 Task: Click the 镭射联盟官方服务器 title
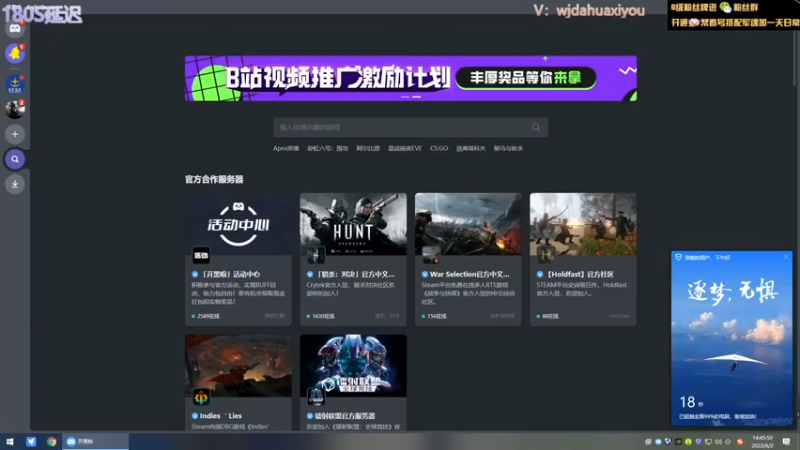pos(345,416)
